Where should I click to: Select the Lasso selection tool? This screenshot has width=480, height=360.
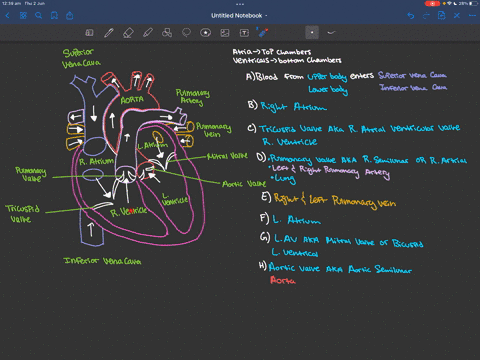click(186, 33)
